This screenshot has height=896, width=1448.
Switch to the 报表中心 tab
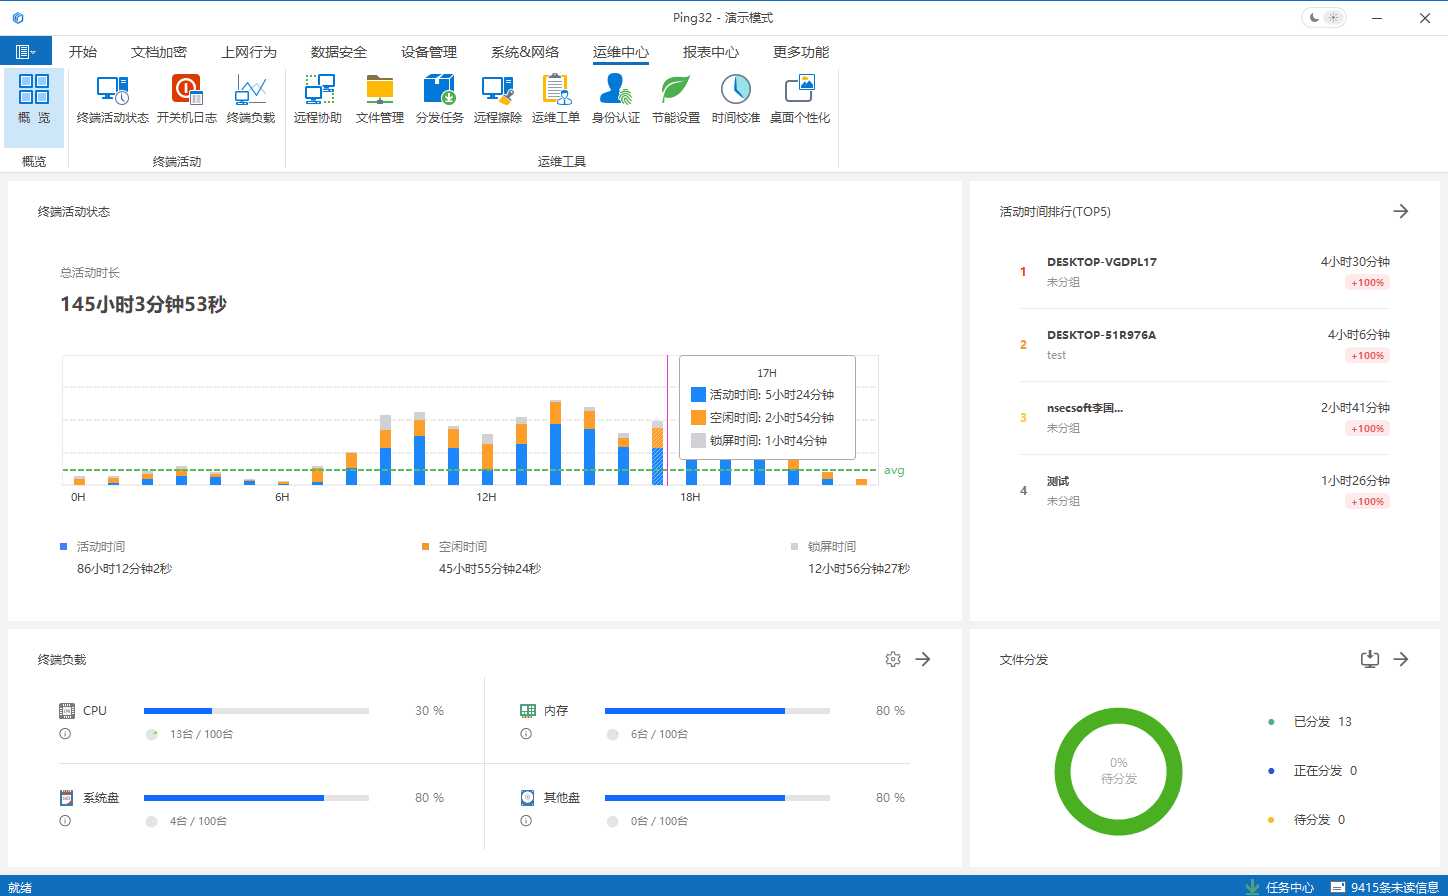coord(710,52)
